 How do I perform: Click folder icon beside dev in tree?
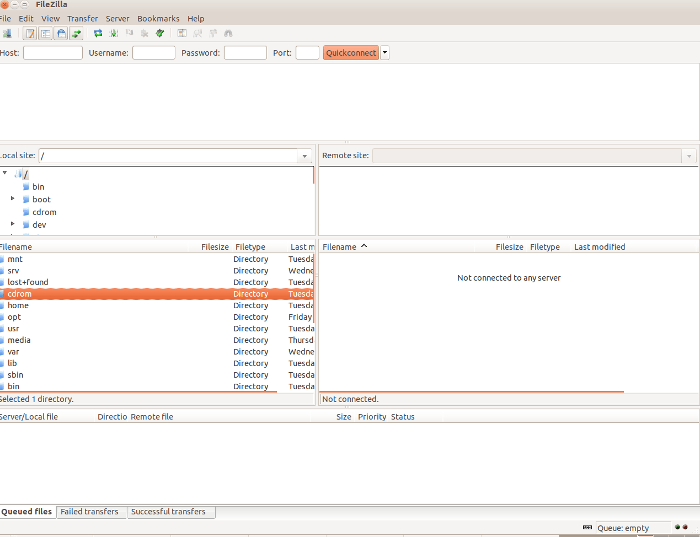pyautogui.click(x=26, y=225)
